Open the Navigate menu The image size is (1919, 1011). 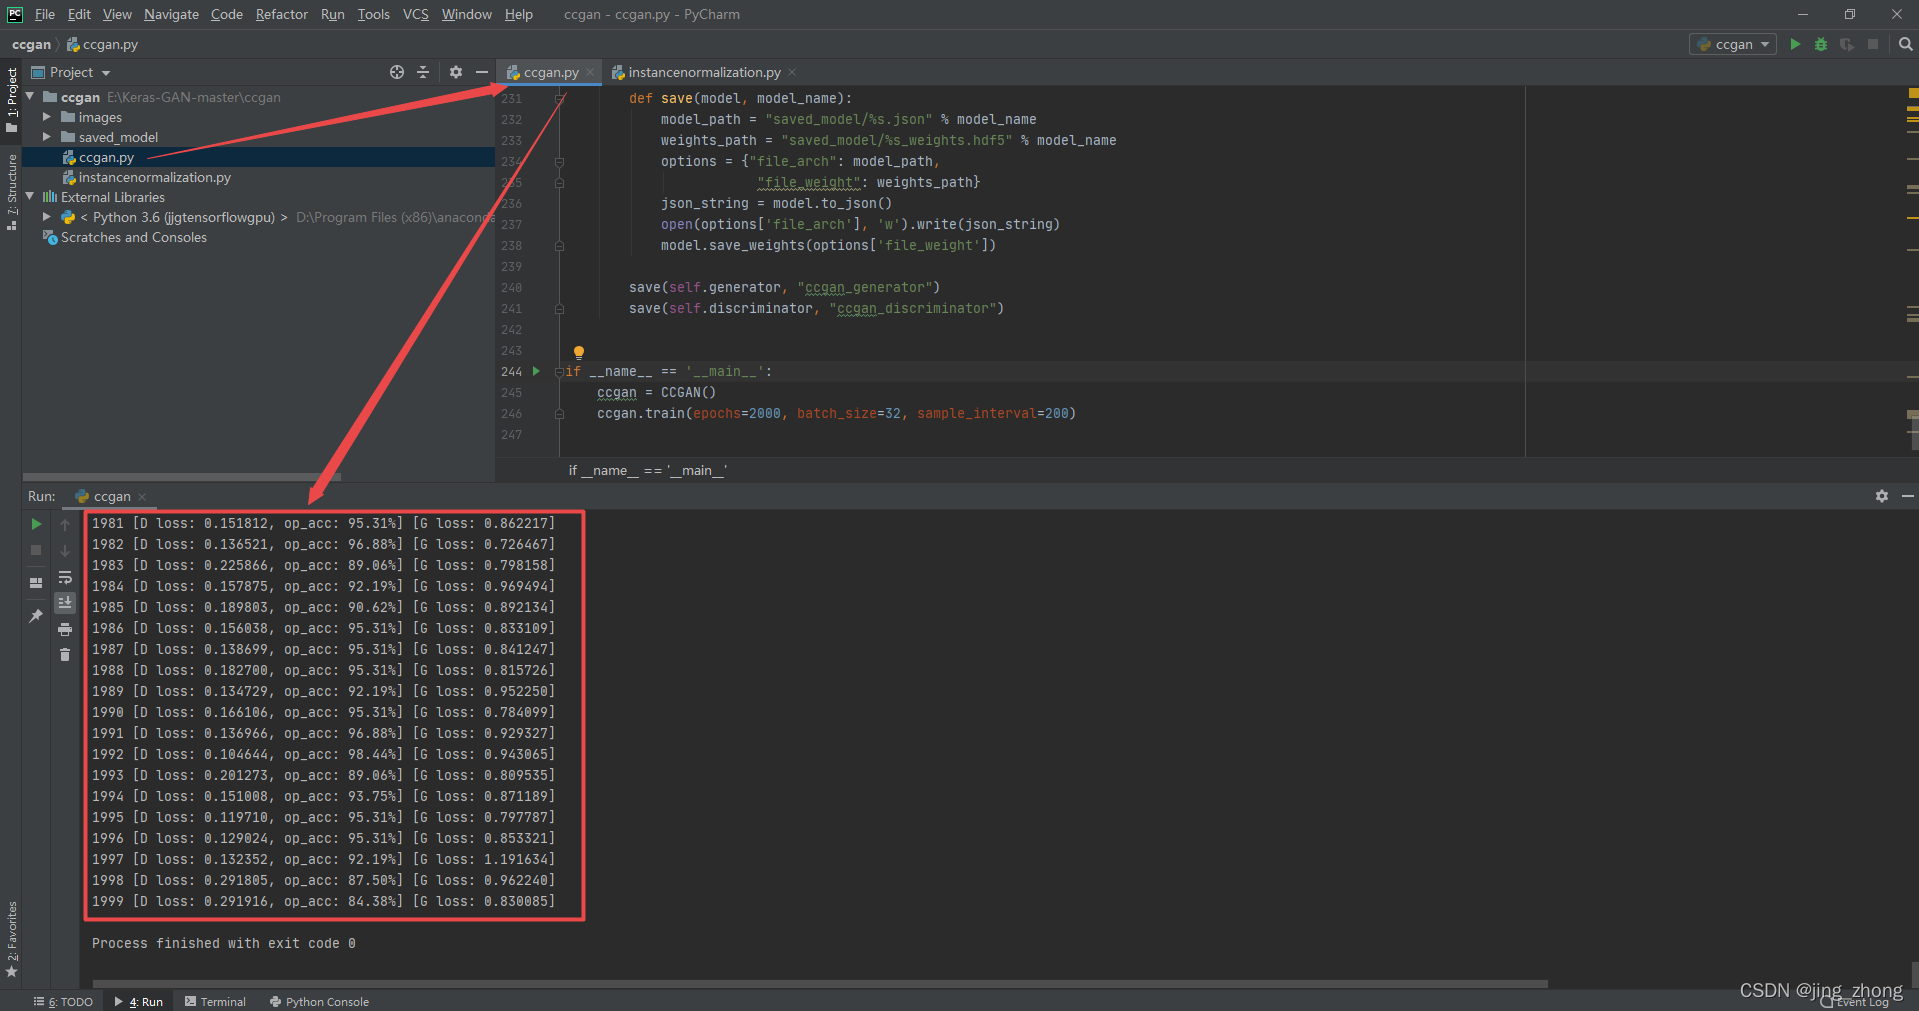click(171, 14)
